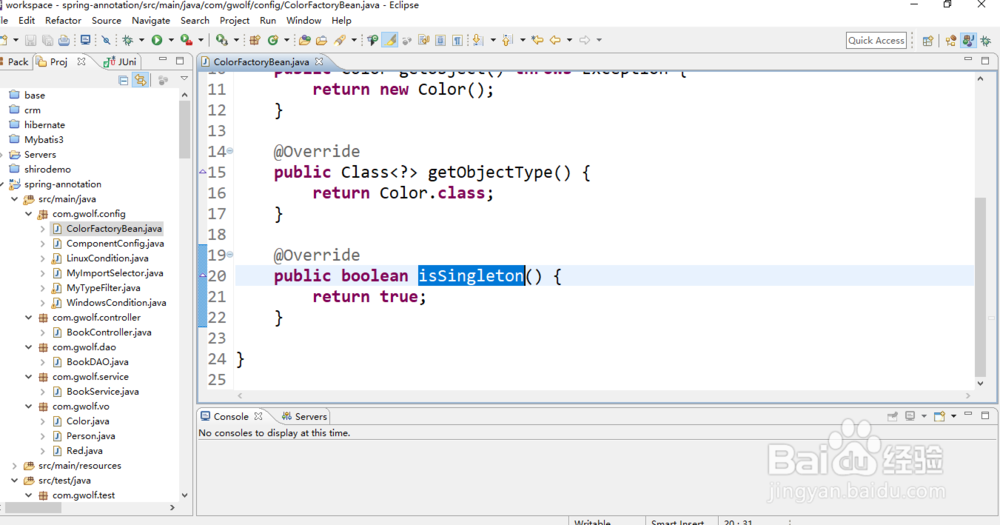
Task: Toggle Show Whitespace Characters pilcrow button
Action: (x=457, y=40)
